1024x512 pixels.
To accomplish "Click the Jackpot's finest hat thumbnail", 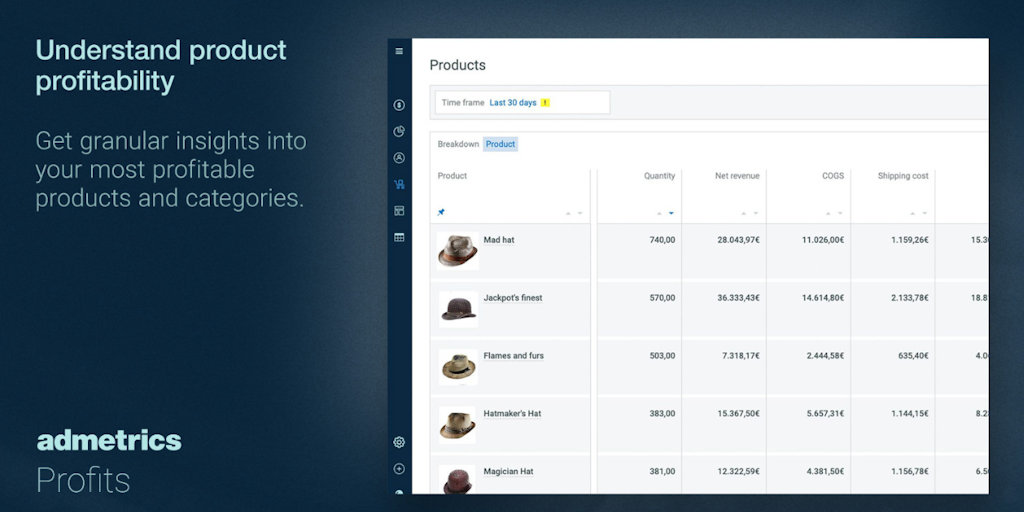I will coord(458,309).
